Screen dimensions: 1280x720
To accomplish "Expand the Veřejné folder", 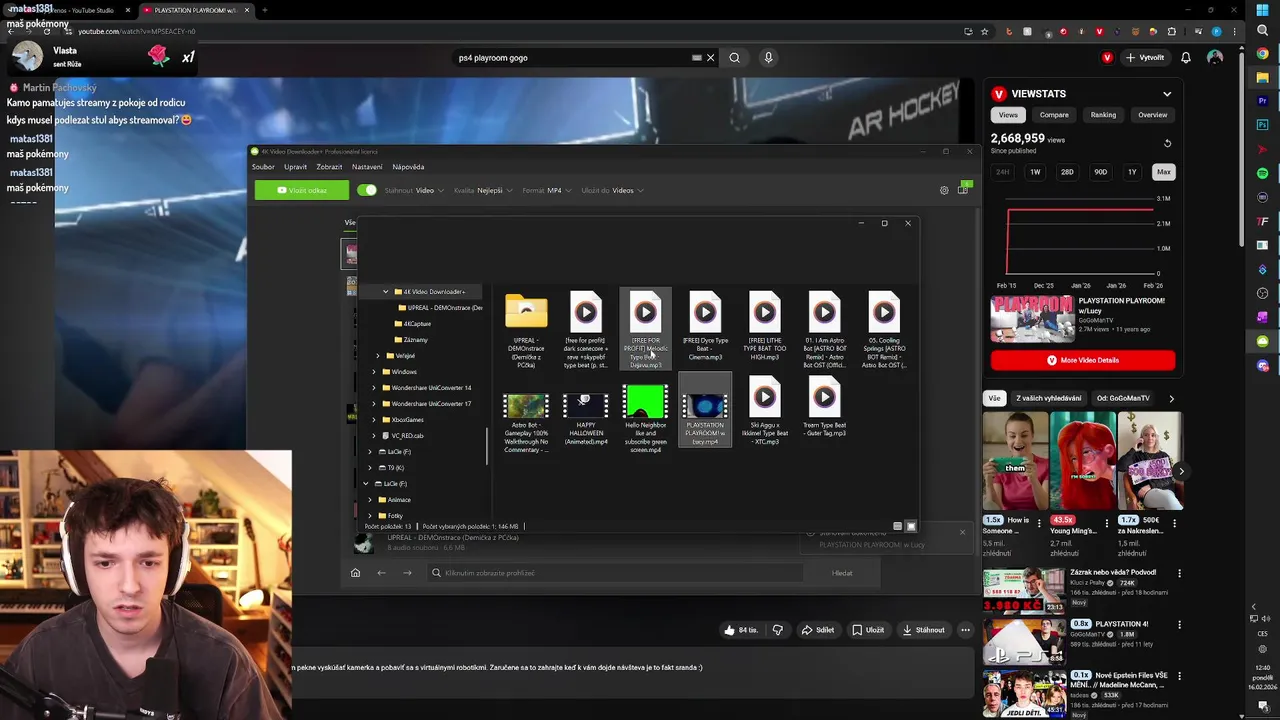I will point(377,356).
